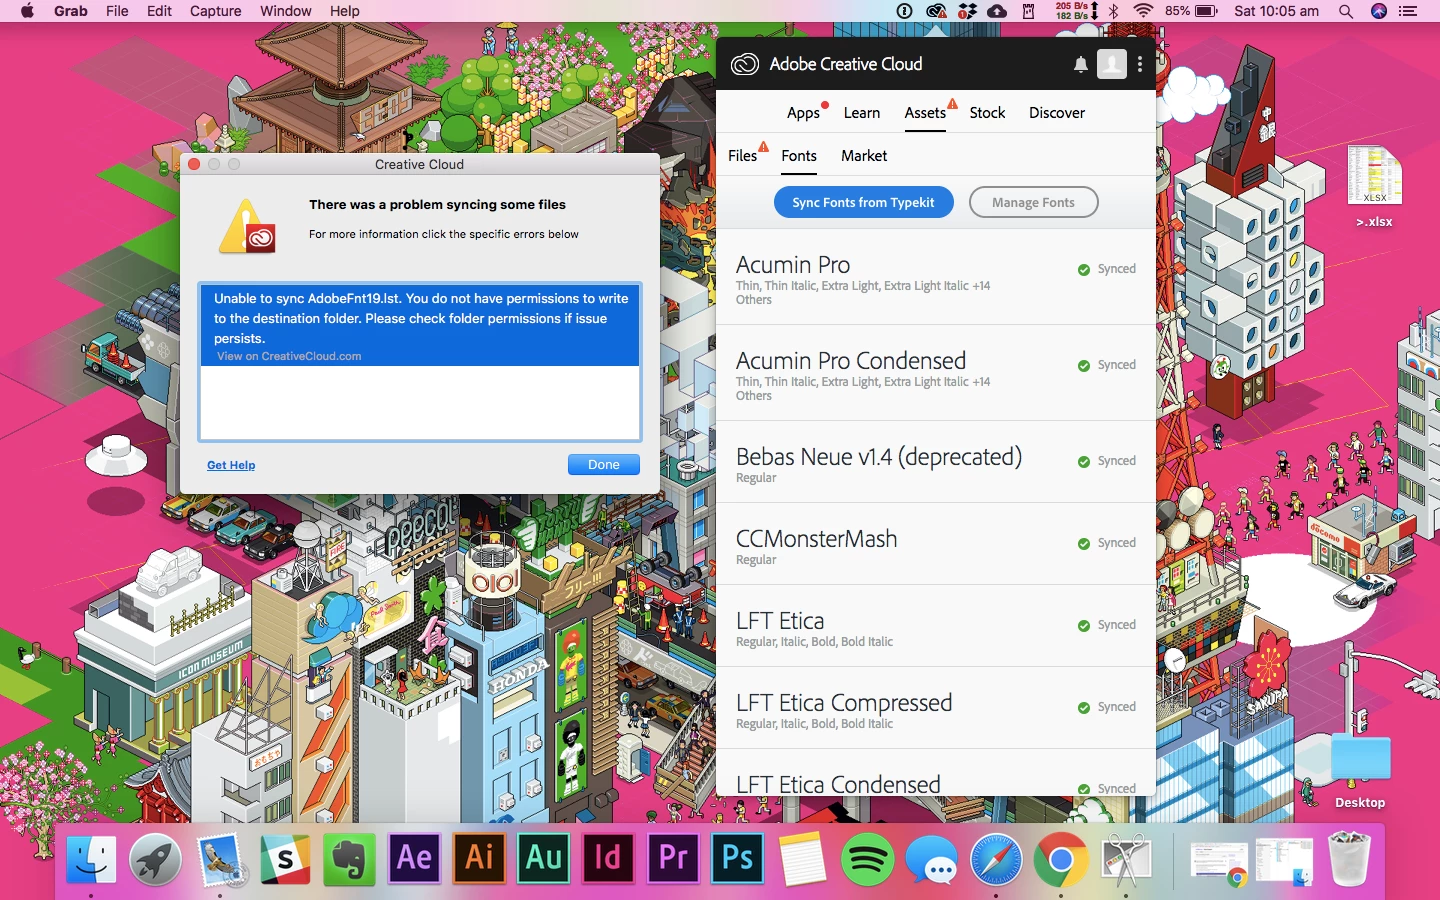Open Evernote elephant icon in dock
Viewport: 1440px width, 900px height.
[350, 859]
